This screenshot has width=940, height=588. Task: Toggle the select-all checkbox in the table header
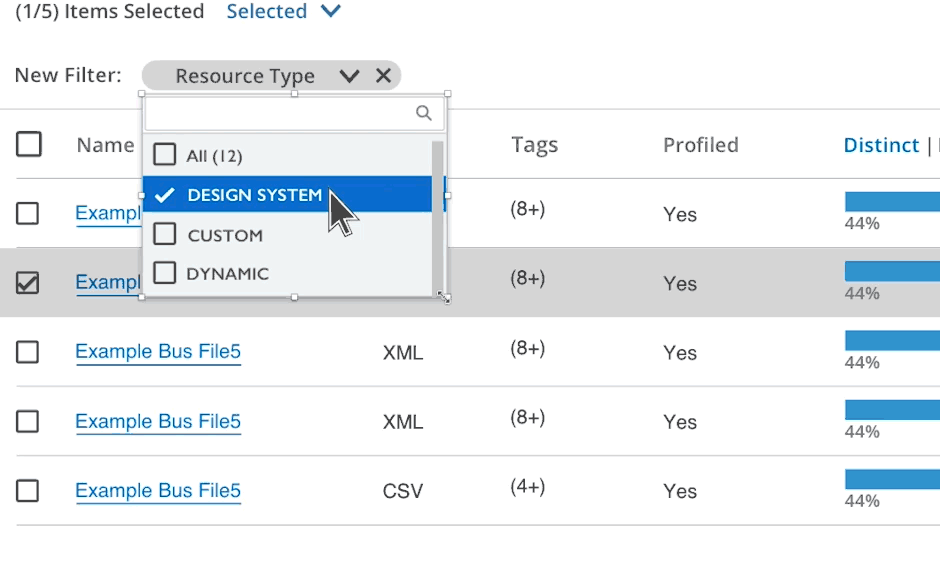coord(29,144)
